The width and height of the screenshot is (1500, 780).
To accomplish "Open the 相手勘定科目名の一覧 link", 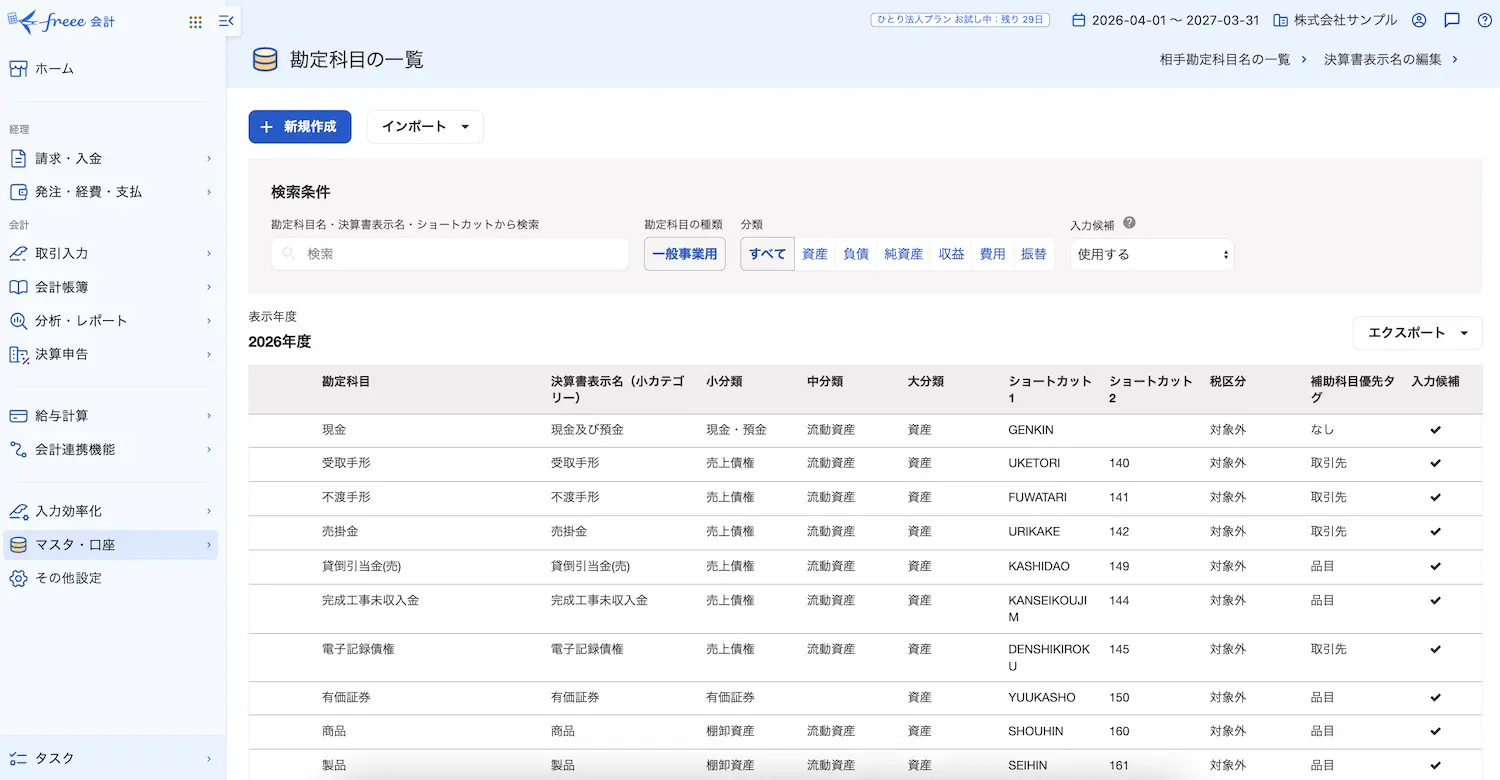I will coord(1233,60).
